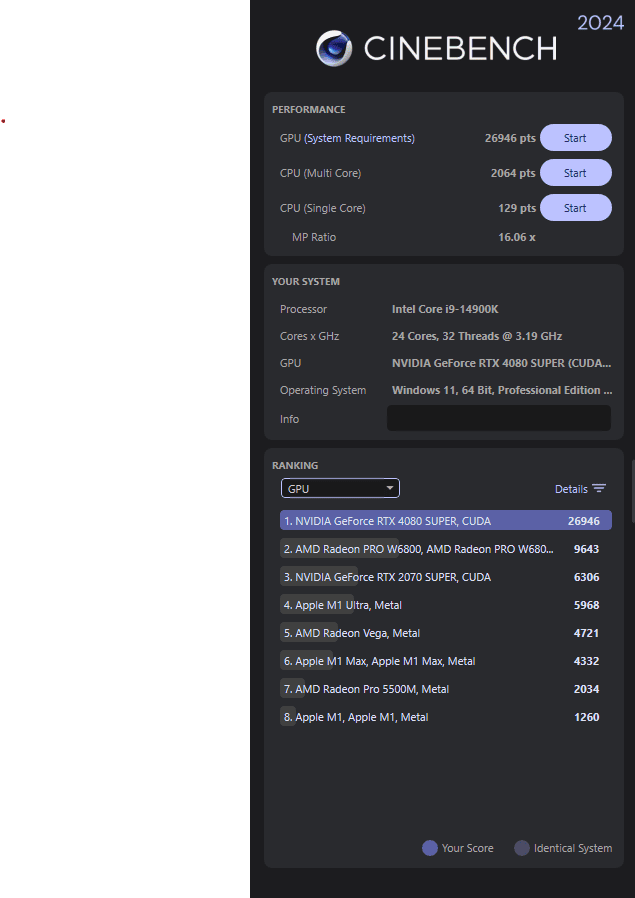Select the Radeon Pro 5500M ranking row

click(446, 689)
